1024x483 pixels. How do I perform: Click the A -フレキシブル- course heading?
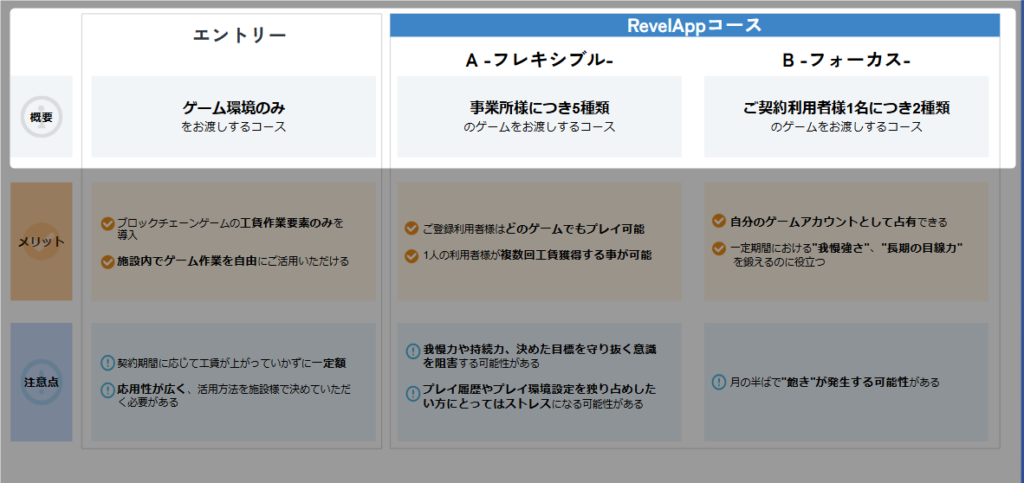point(539,61)
